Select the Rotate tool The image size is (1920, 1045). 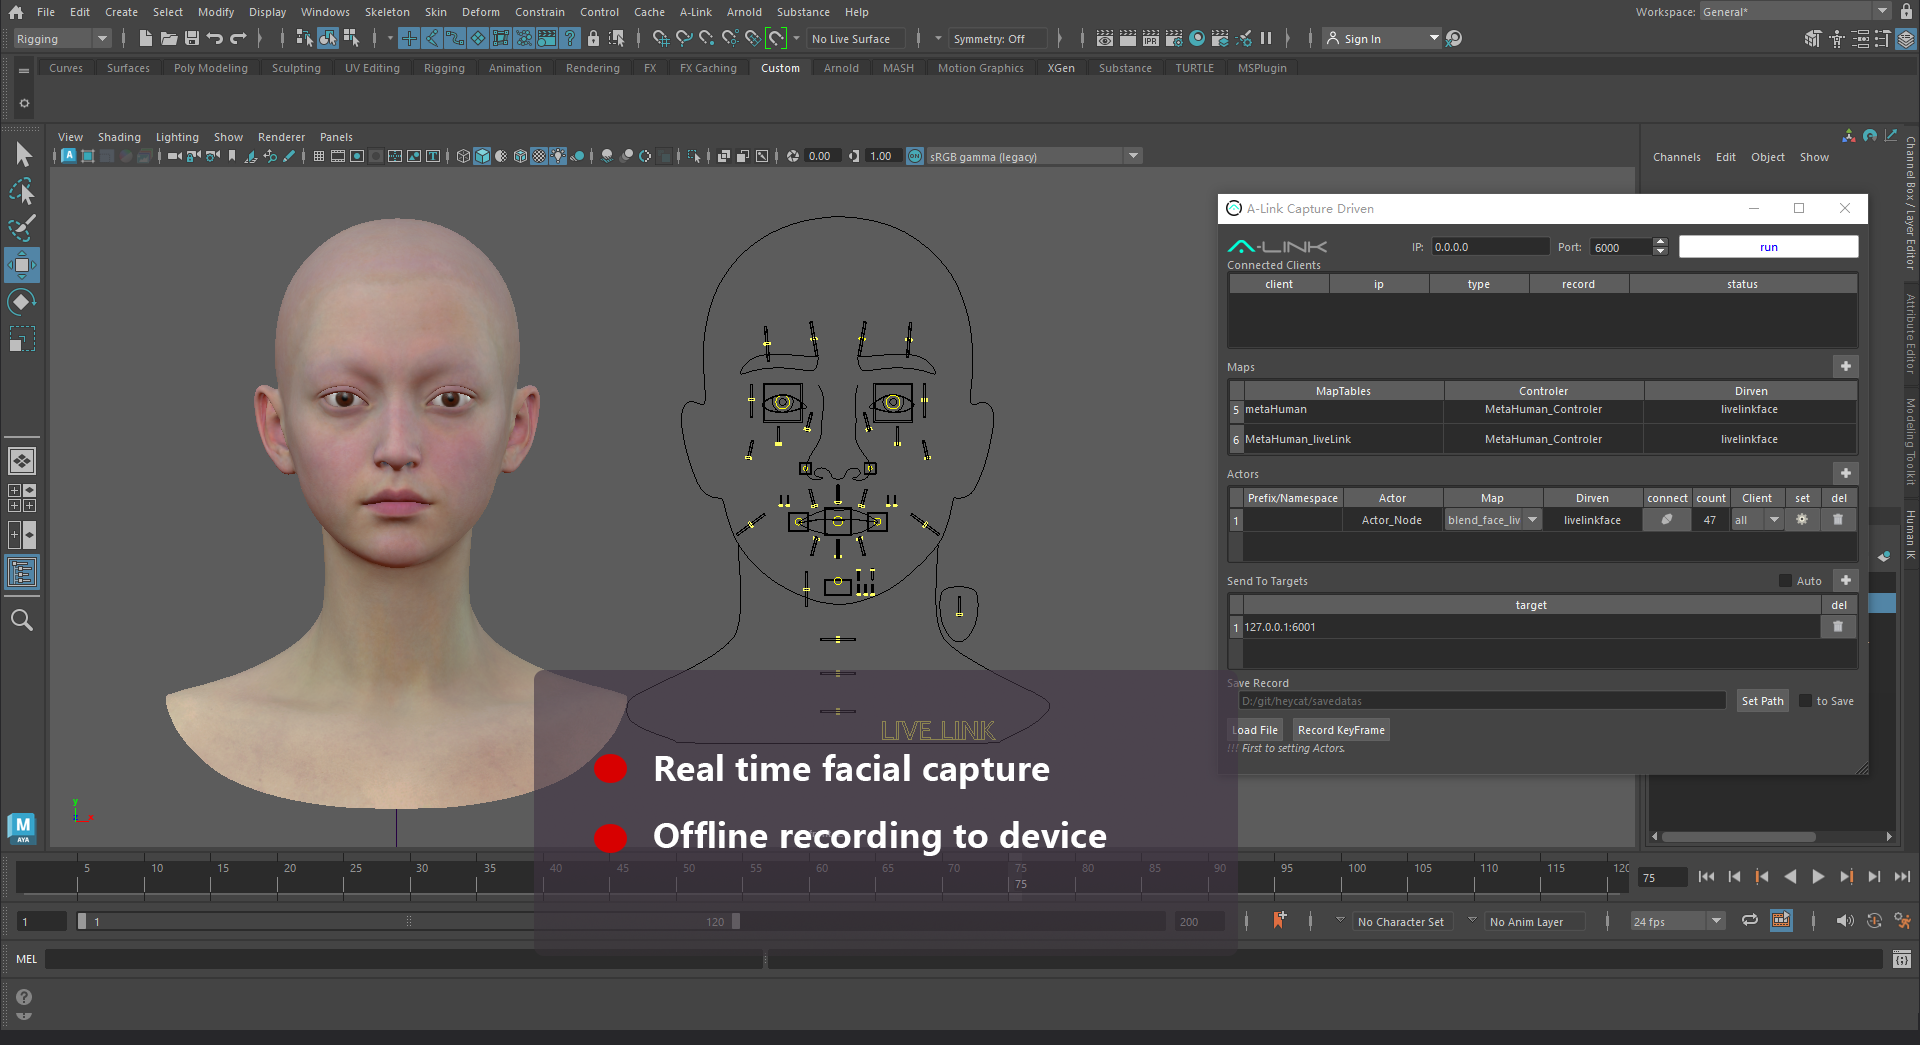click(x=22, y=302)
